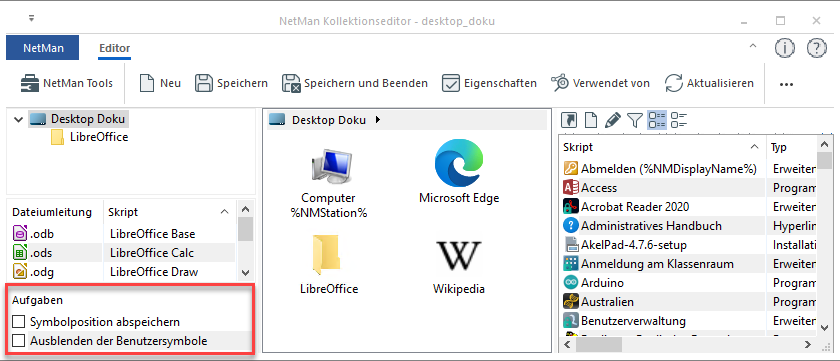The width and height of the screenshot is (840, 361).
Task: Open NetMan Tools in the toolbar
Action: [66, 83]
